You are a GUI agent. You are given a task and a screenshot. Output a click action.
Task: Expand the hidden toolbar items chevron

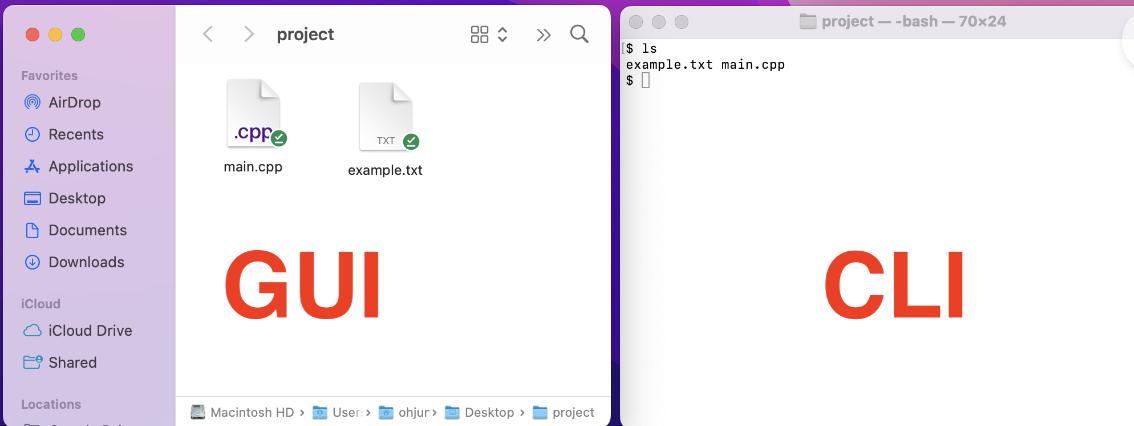coord(543,34)
